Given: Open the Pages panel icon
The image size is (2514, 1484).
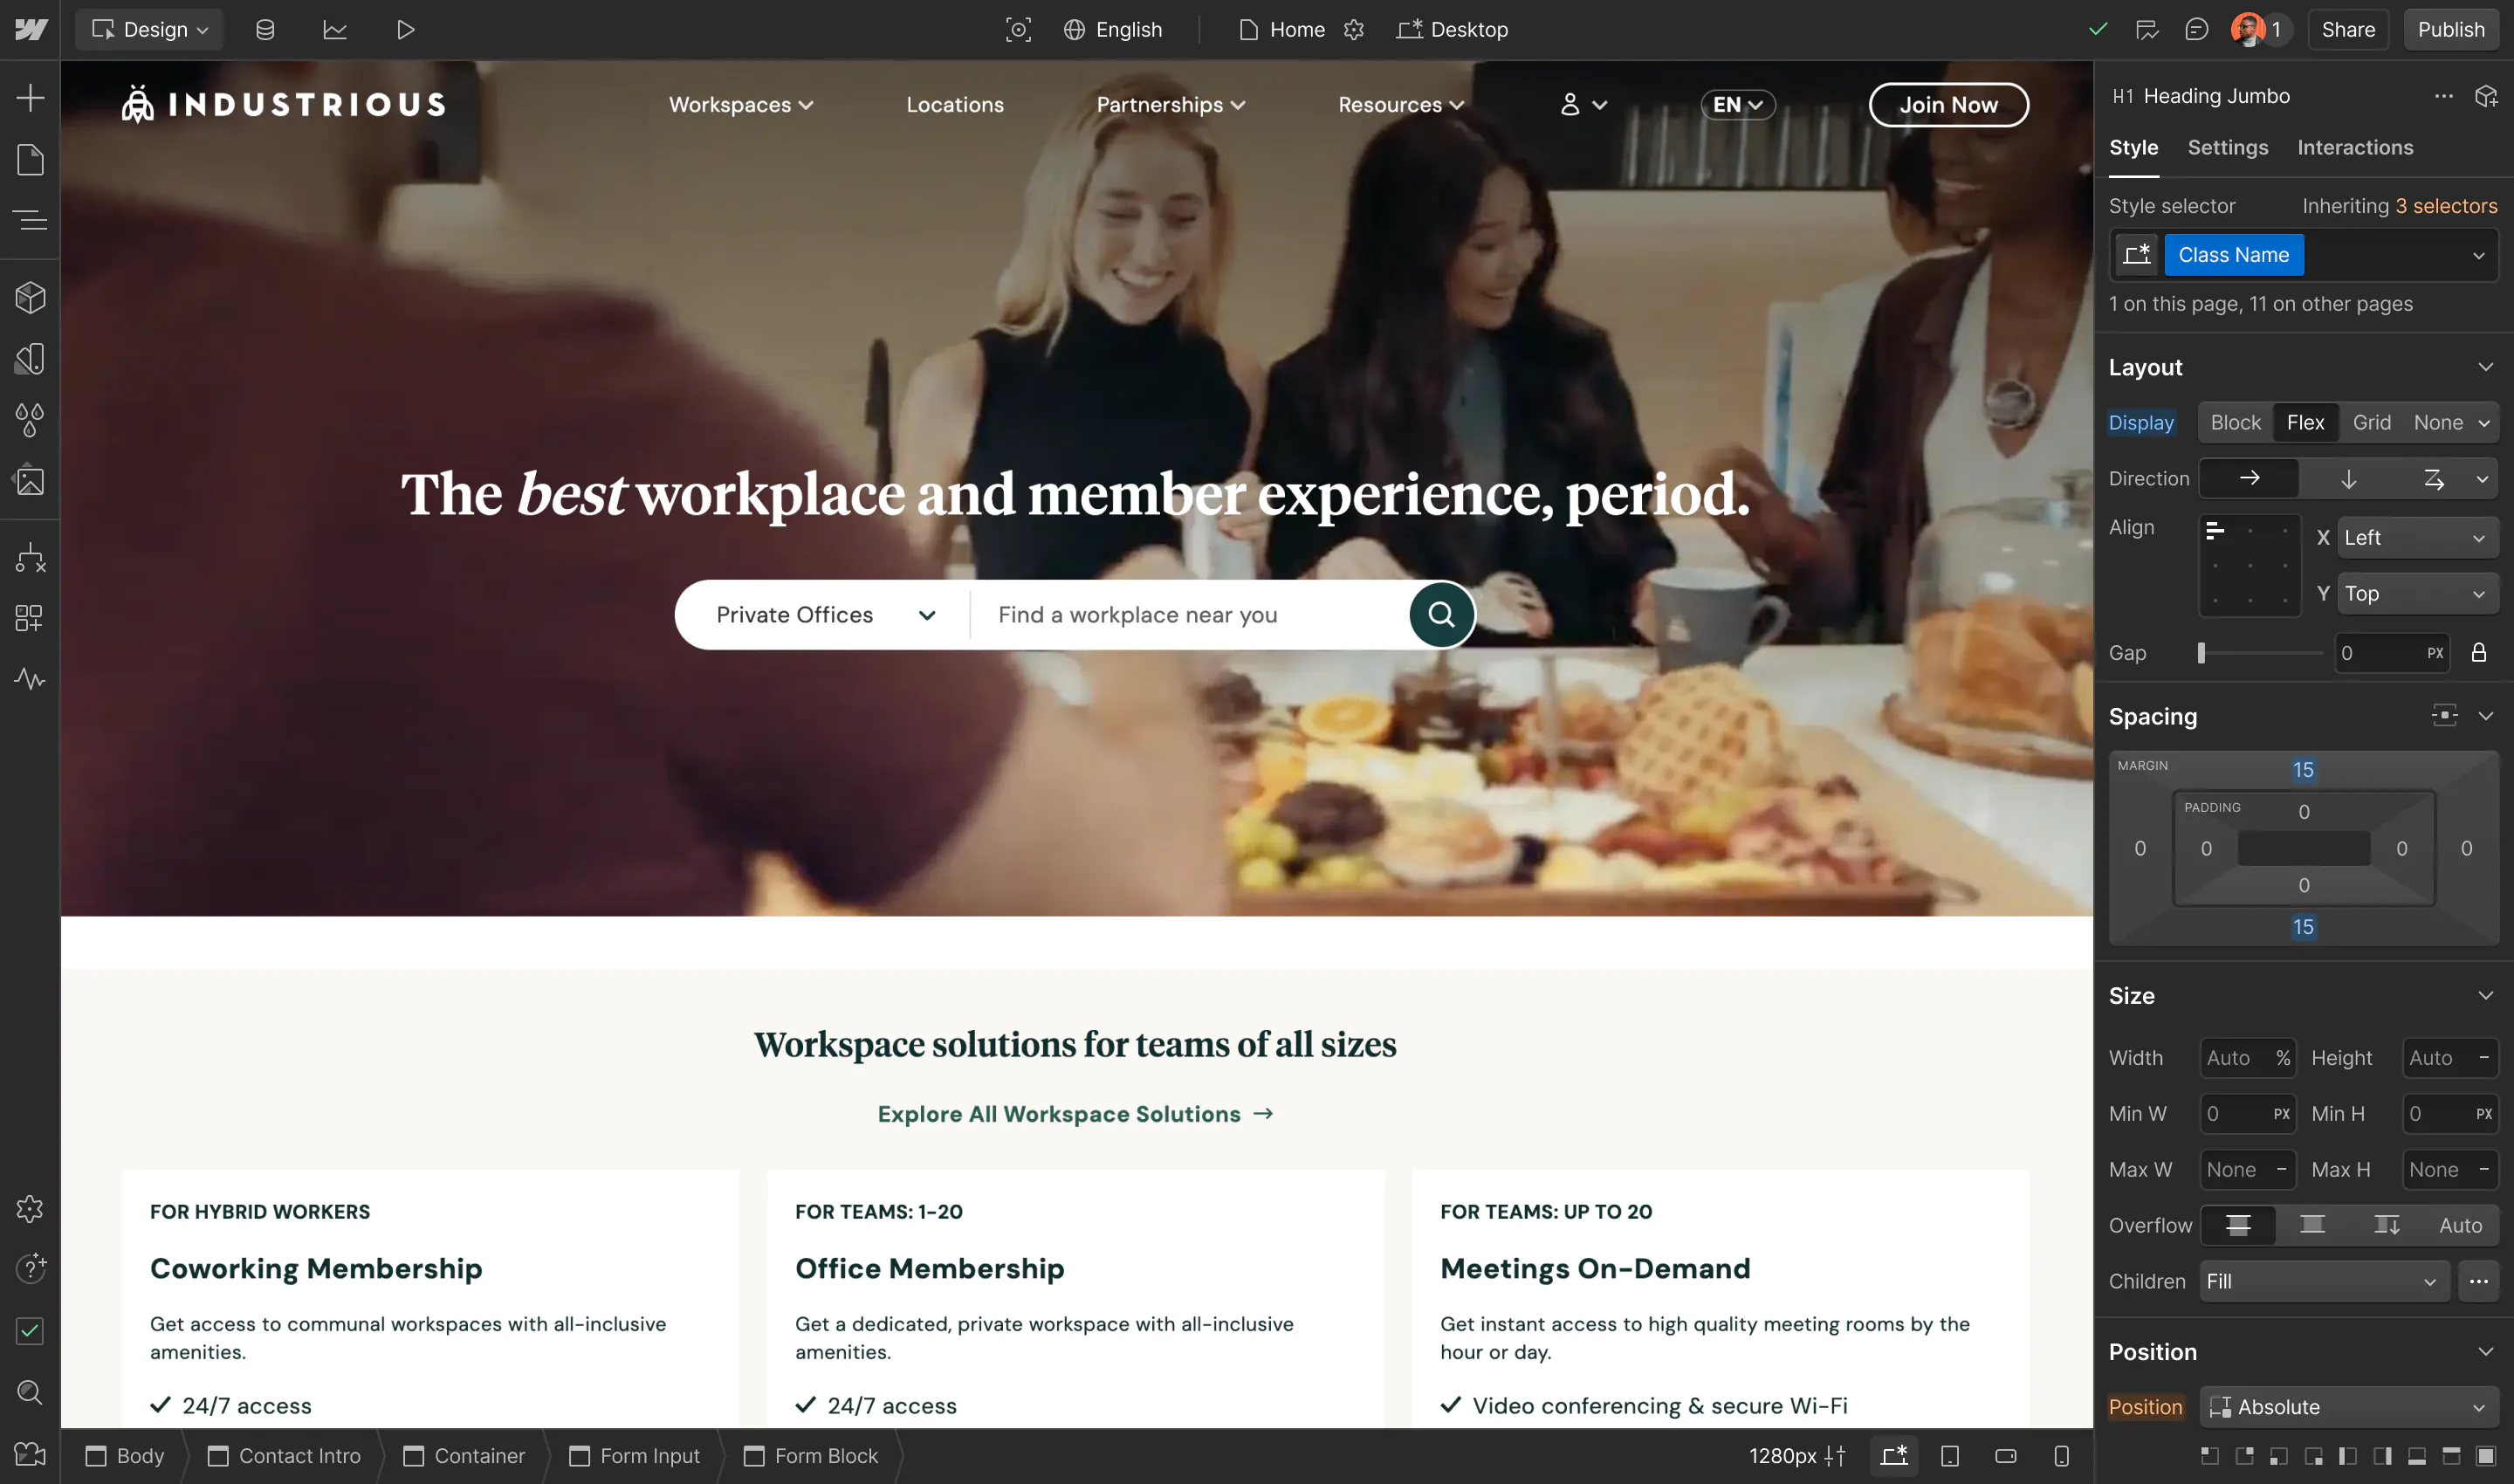Looking at the screenshot, I should coord(30,160).
